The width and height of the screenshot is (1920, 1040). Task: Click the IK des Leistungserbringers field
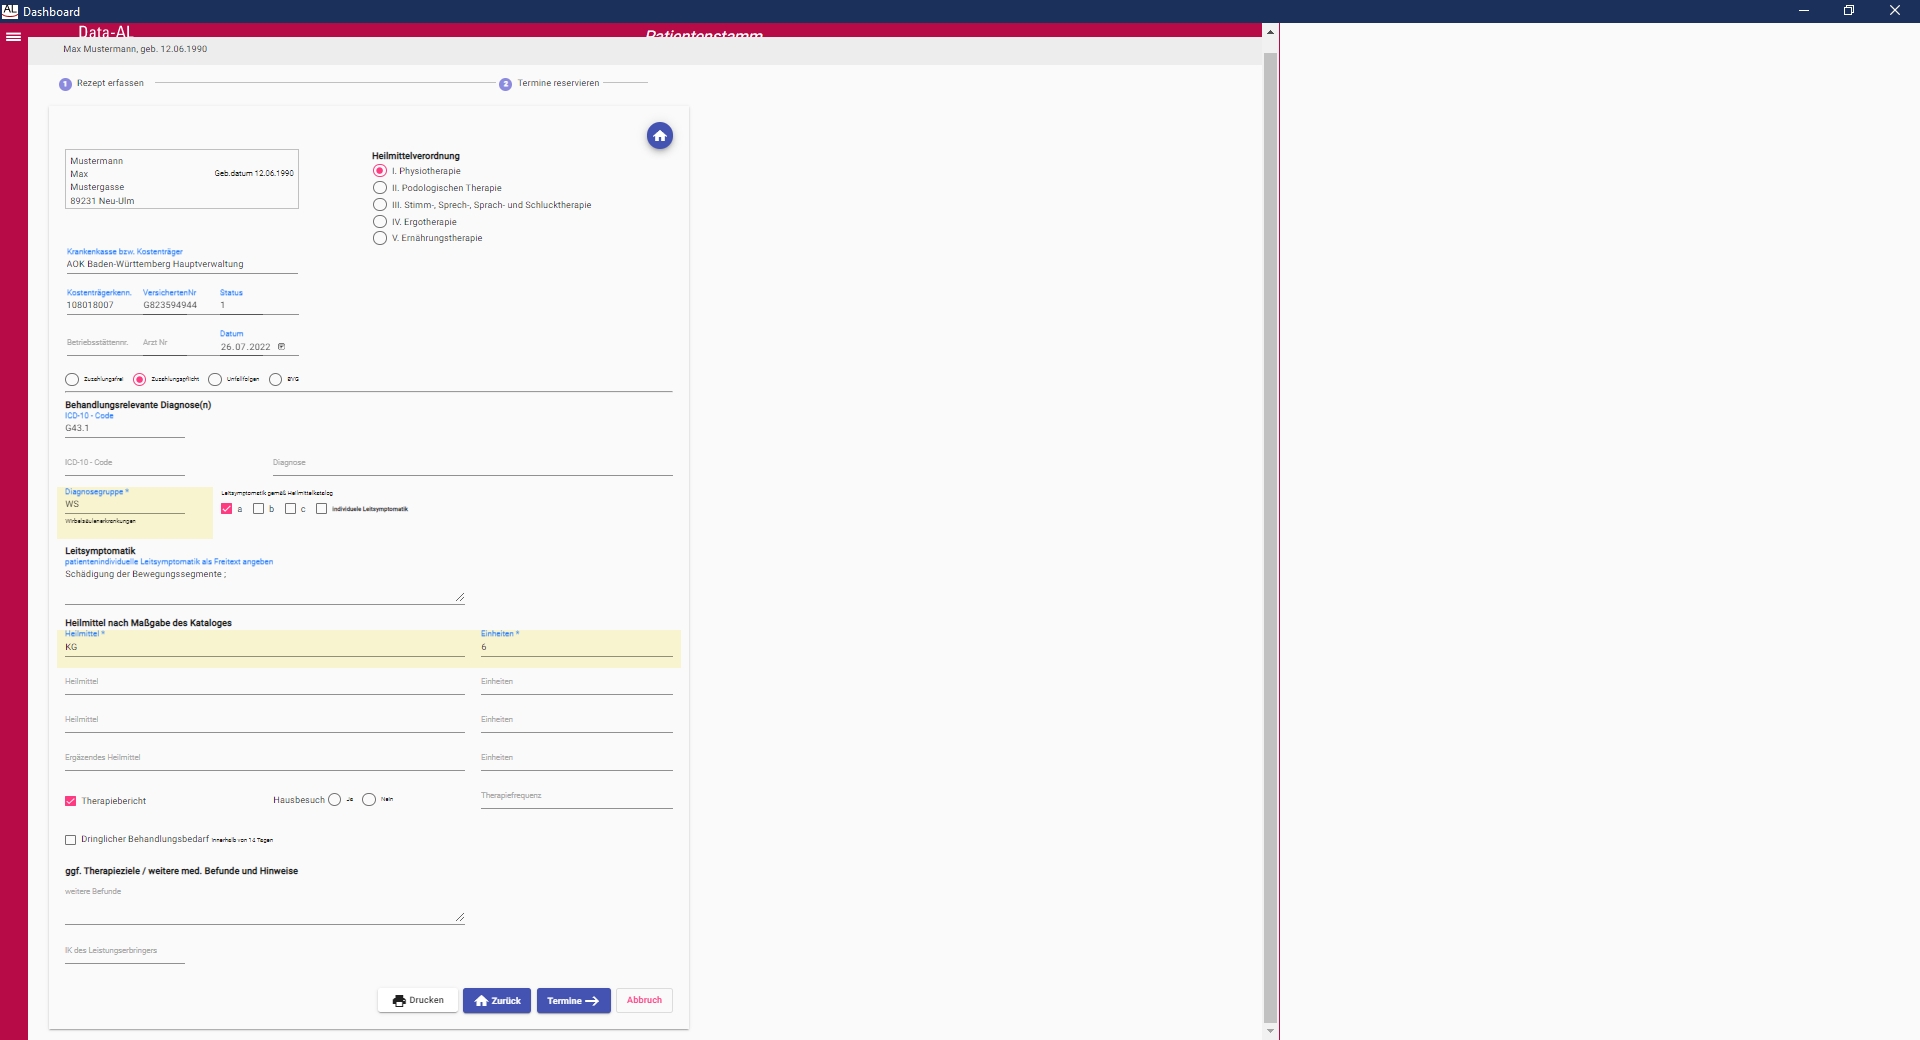[125, 953]
